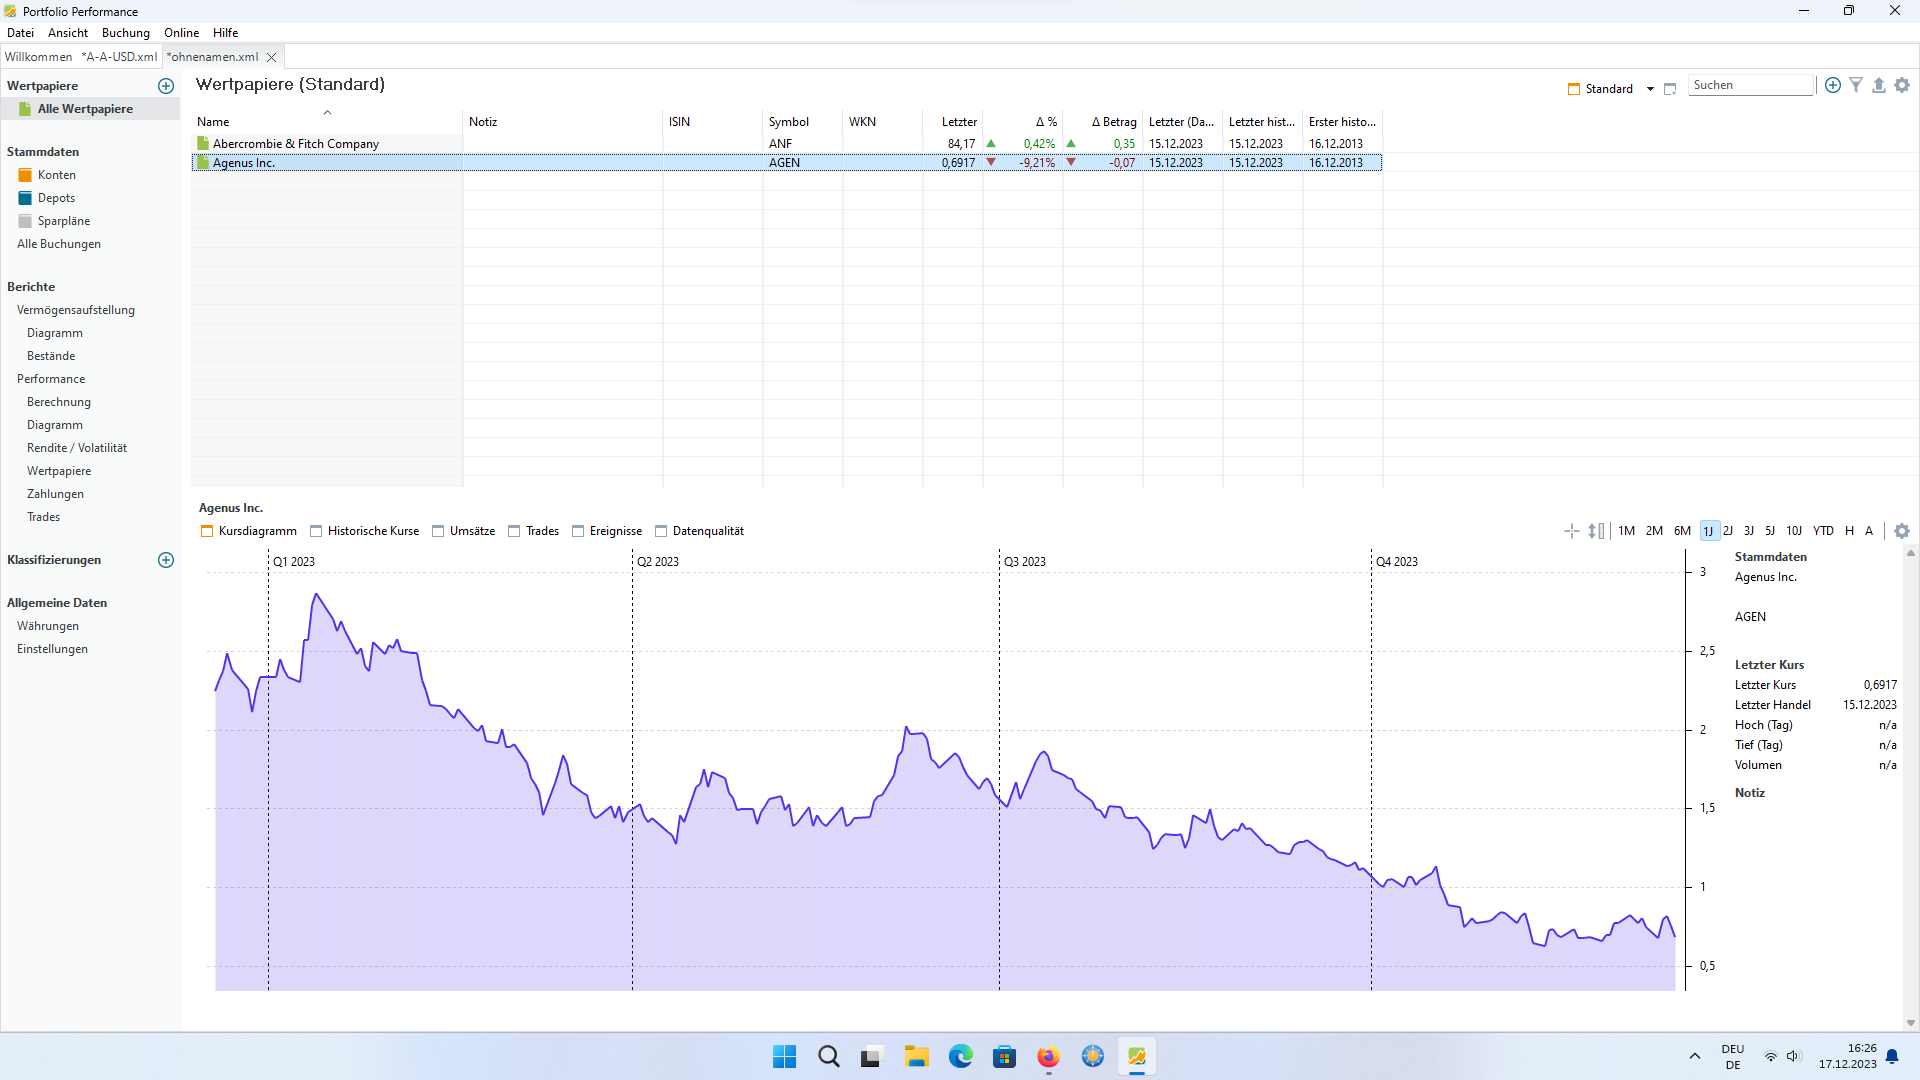Click Name column header sort arrow
Viewport: 1920px width, 1080px height.
pyautogui.click(x=327, y=113)
